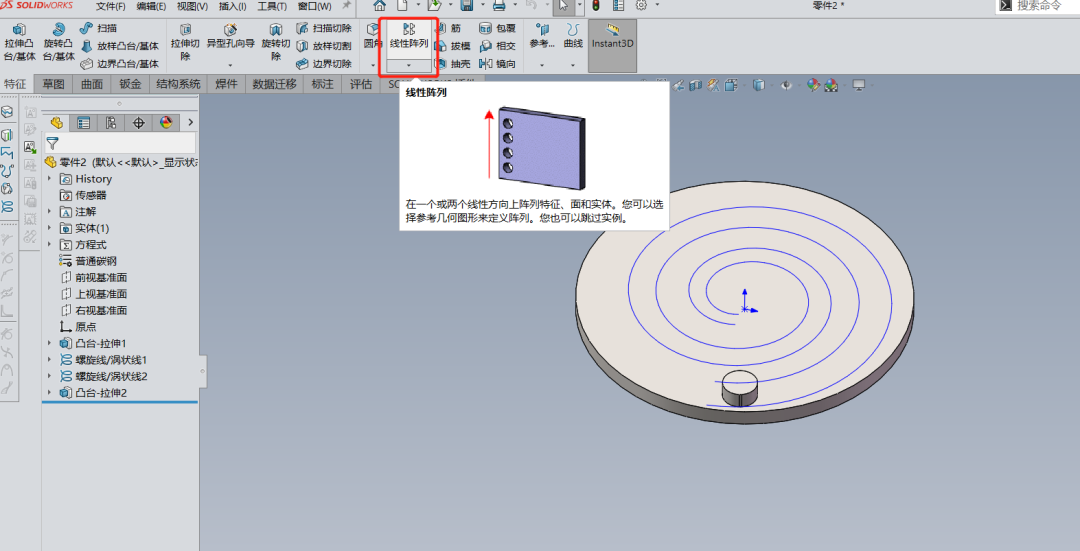Click the New document icon

pyautogui.click(x=404, y=6)
